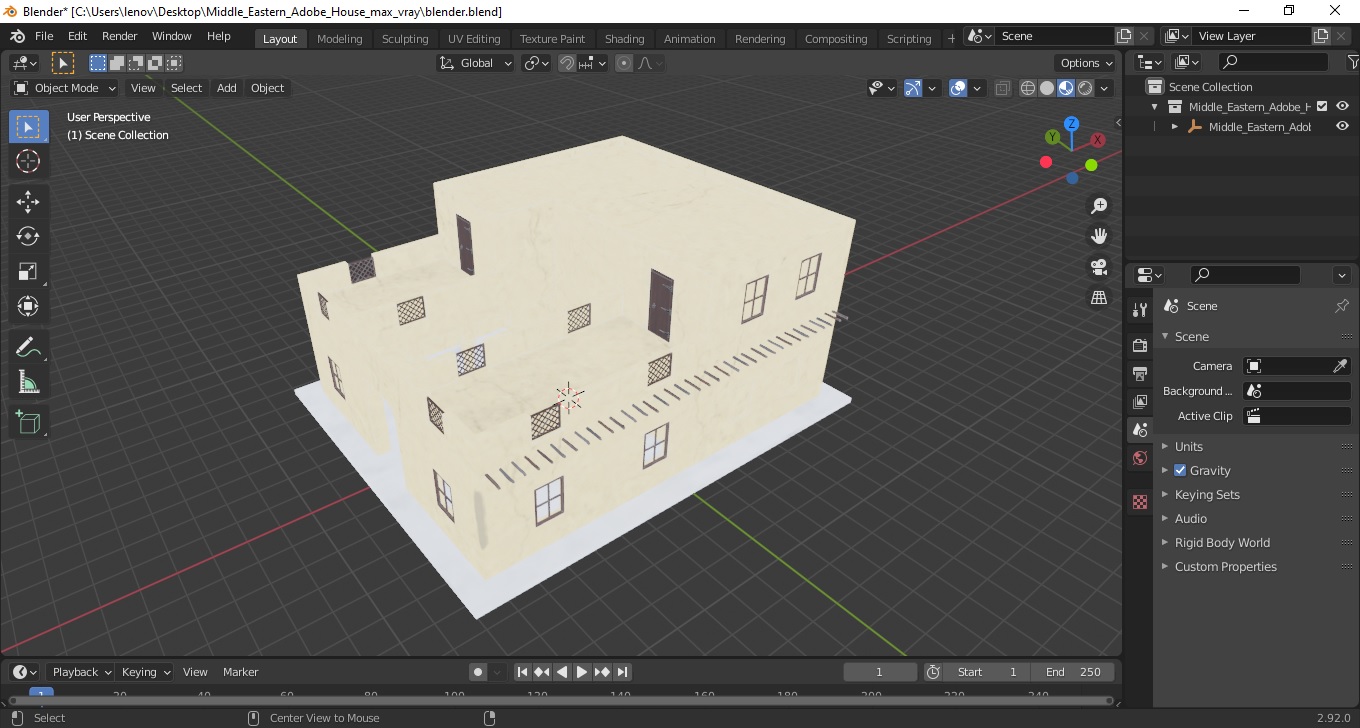
Task: Hide the Middle_Eastern_Adobe collection with eye icon
Action: click(x=1343, y=106)
